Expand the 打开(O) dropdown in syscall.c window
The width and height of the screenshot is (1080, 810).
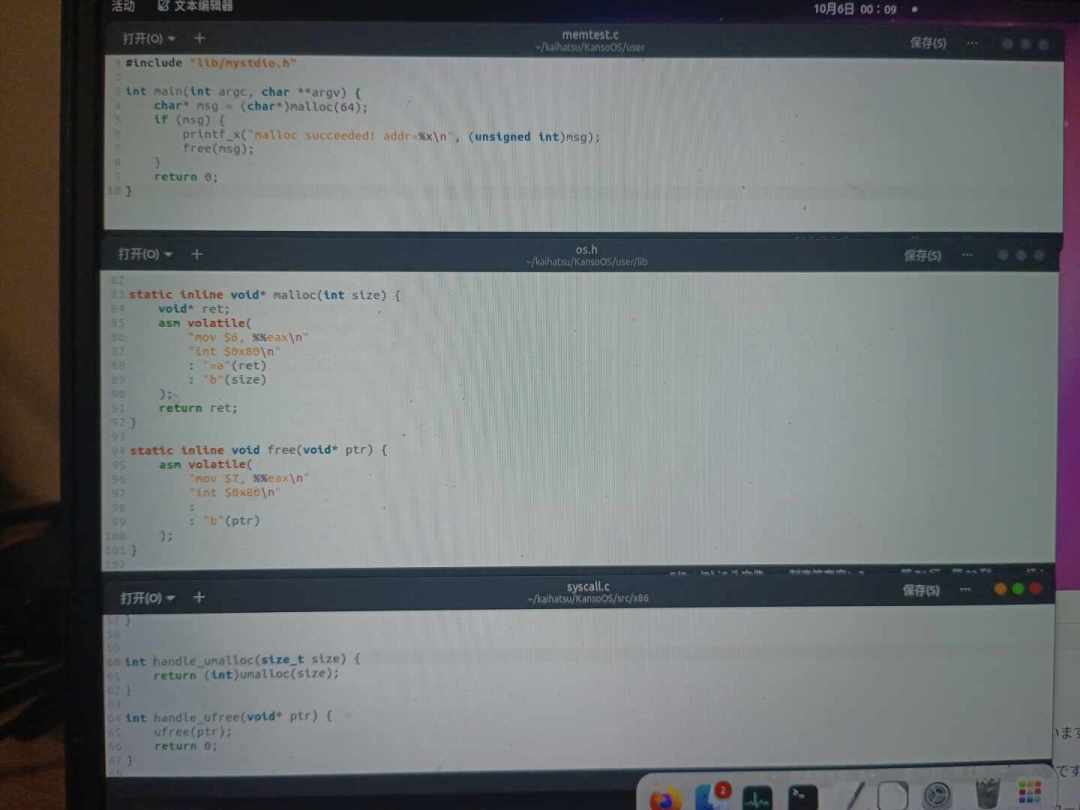point(147,598)
